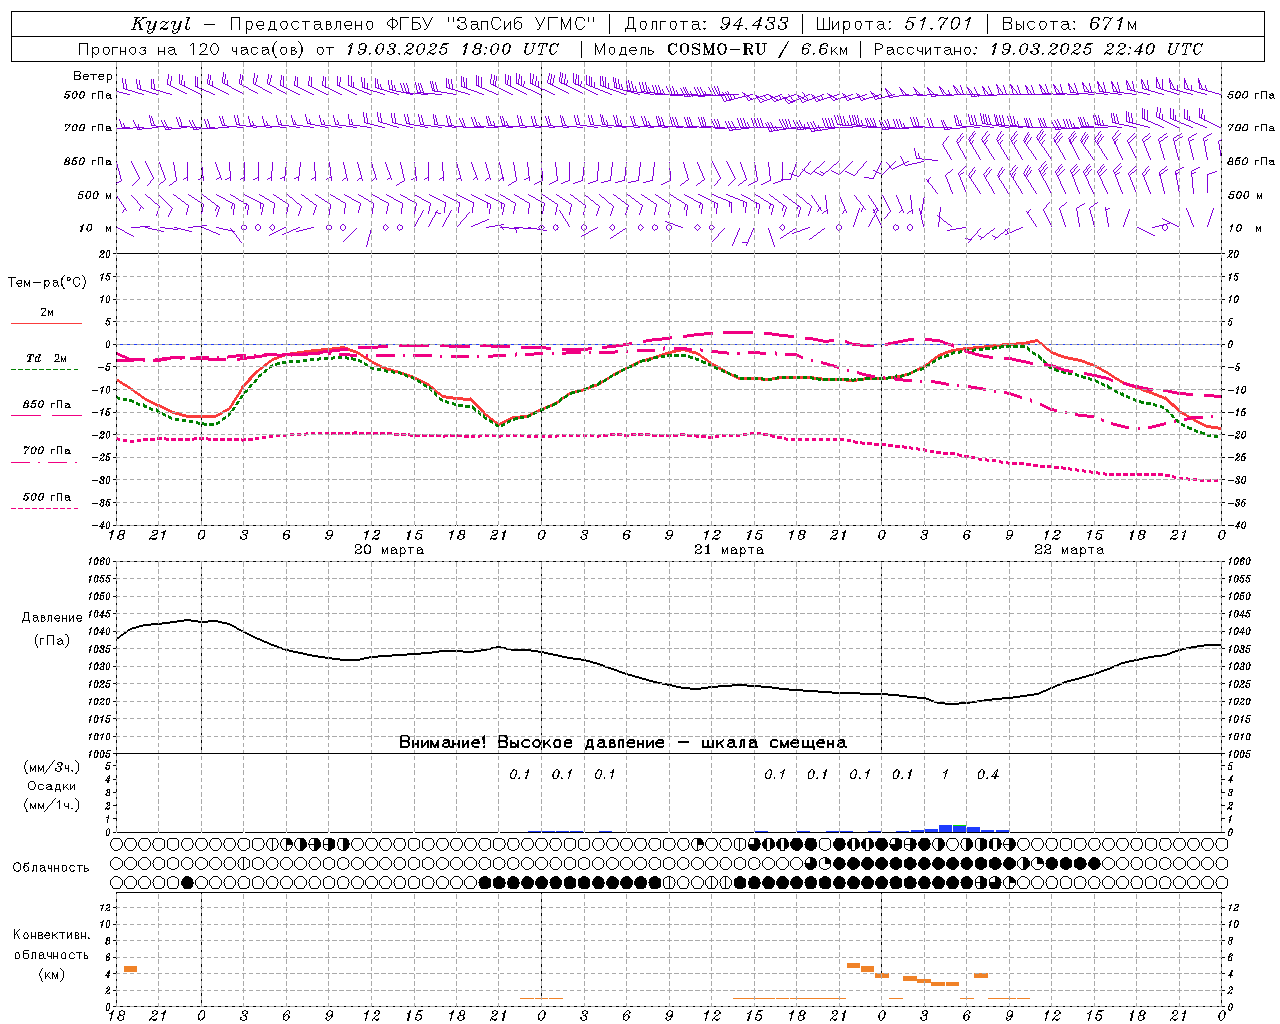Viewport: 1280px width, 1024px height.
Task: Click the '(мм/3ч.)' precipitation unit label
Action: 52,767
